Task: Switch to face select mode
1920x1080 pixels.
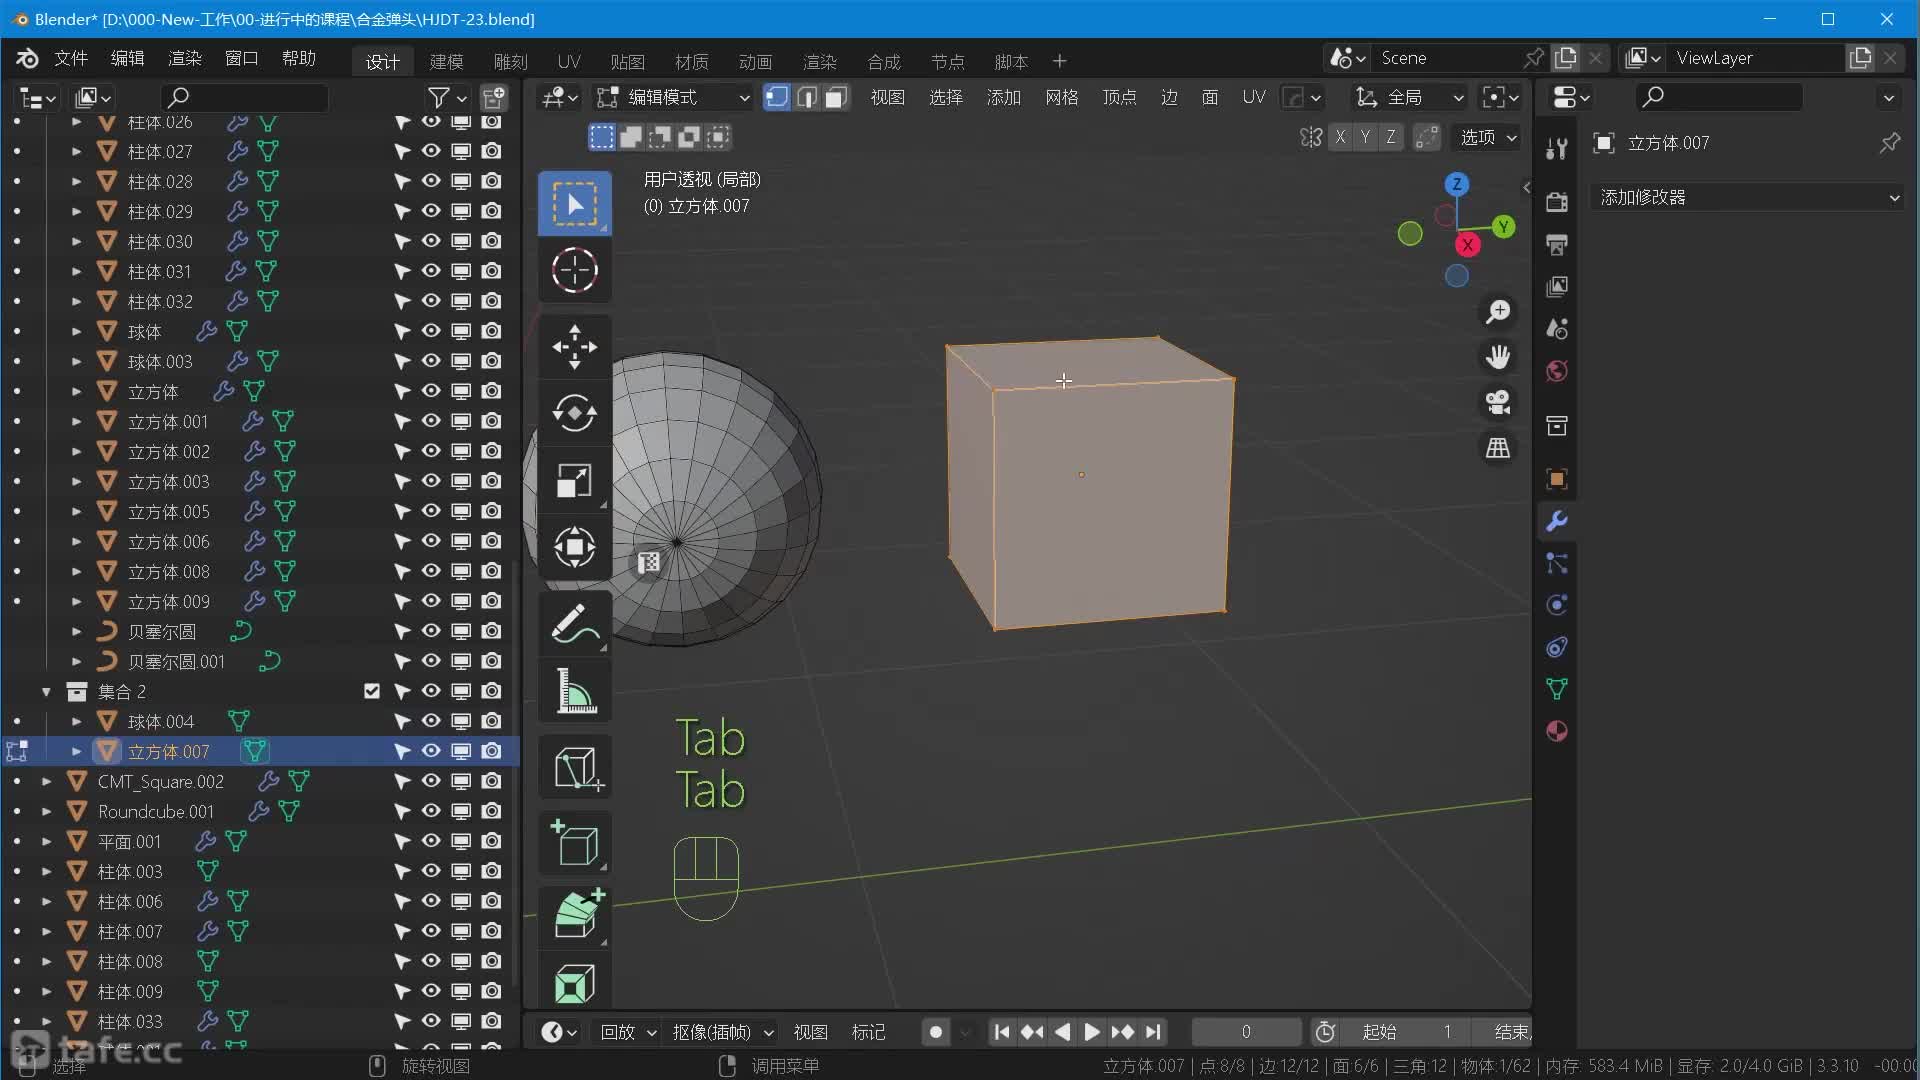Action: click(836, 97)
